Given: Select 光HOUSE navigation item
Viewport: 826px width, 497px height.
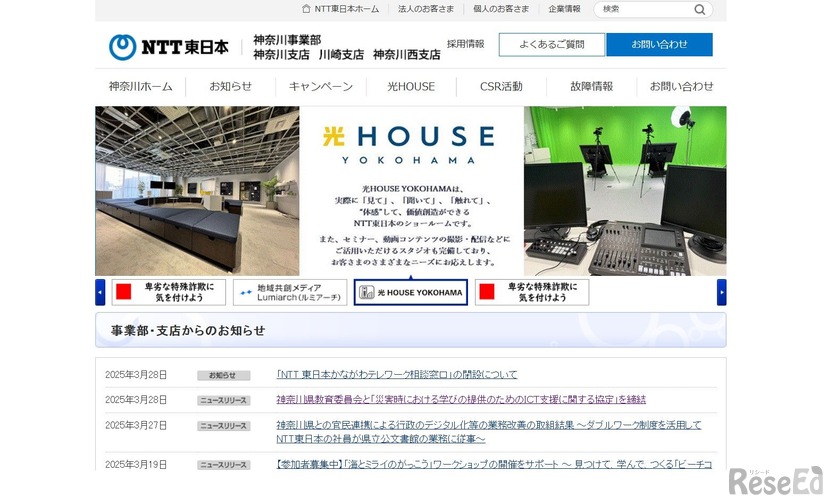Looking at the screenshot, I should click(x=411, y=86).
